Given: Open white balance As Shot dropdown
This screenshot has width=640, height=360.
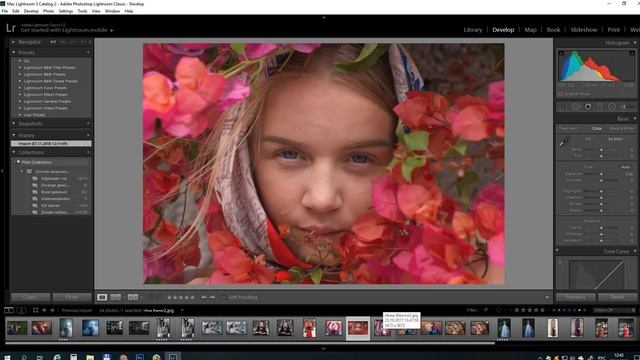Looking at the screenshot, I should (616, 139).
